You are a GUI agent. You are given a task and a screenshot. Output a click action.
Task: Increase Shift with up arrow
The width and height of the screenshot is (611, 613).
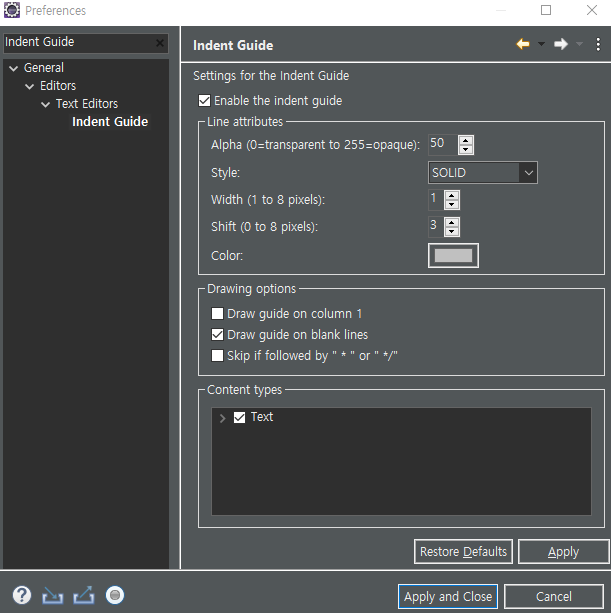coord(452,222)
